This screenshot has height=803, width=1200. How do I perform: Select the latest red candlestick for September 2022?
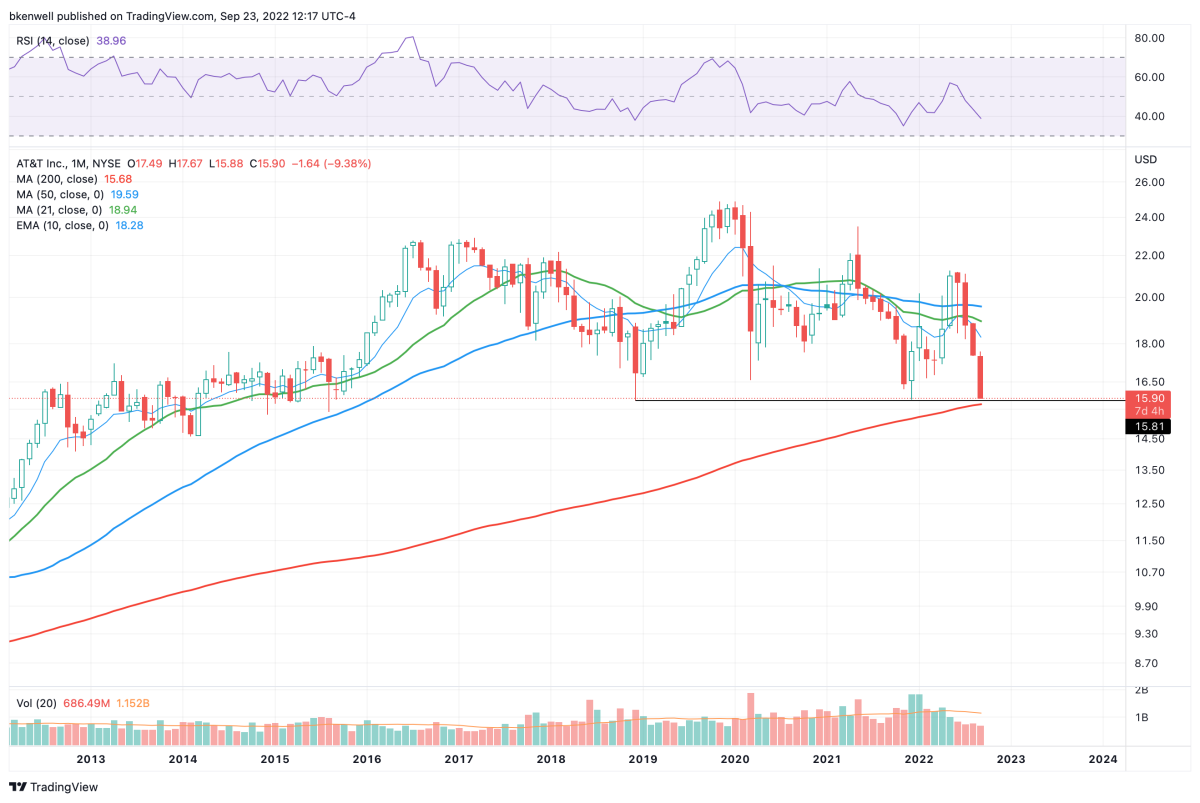(981, 377)
